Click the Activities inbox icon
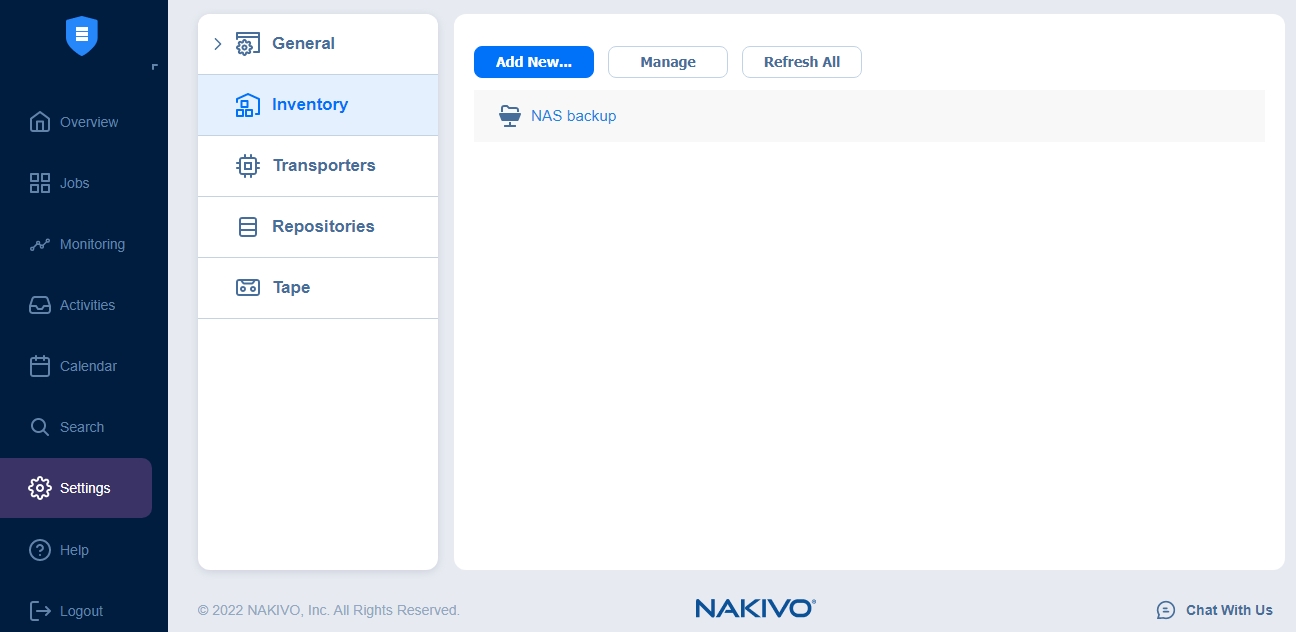 (x=40, y=305)
